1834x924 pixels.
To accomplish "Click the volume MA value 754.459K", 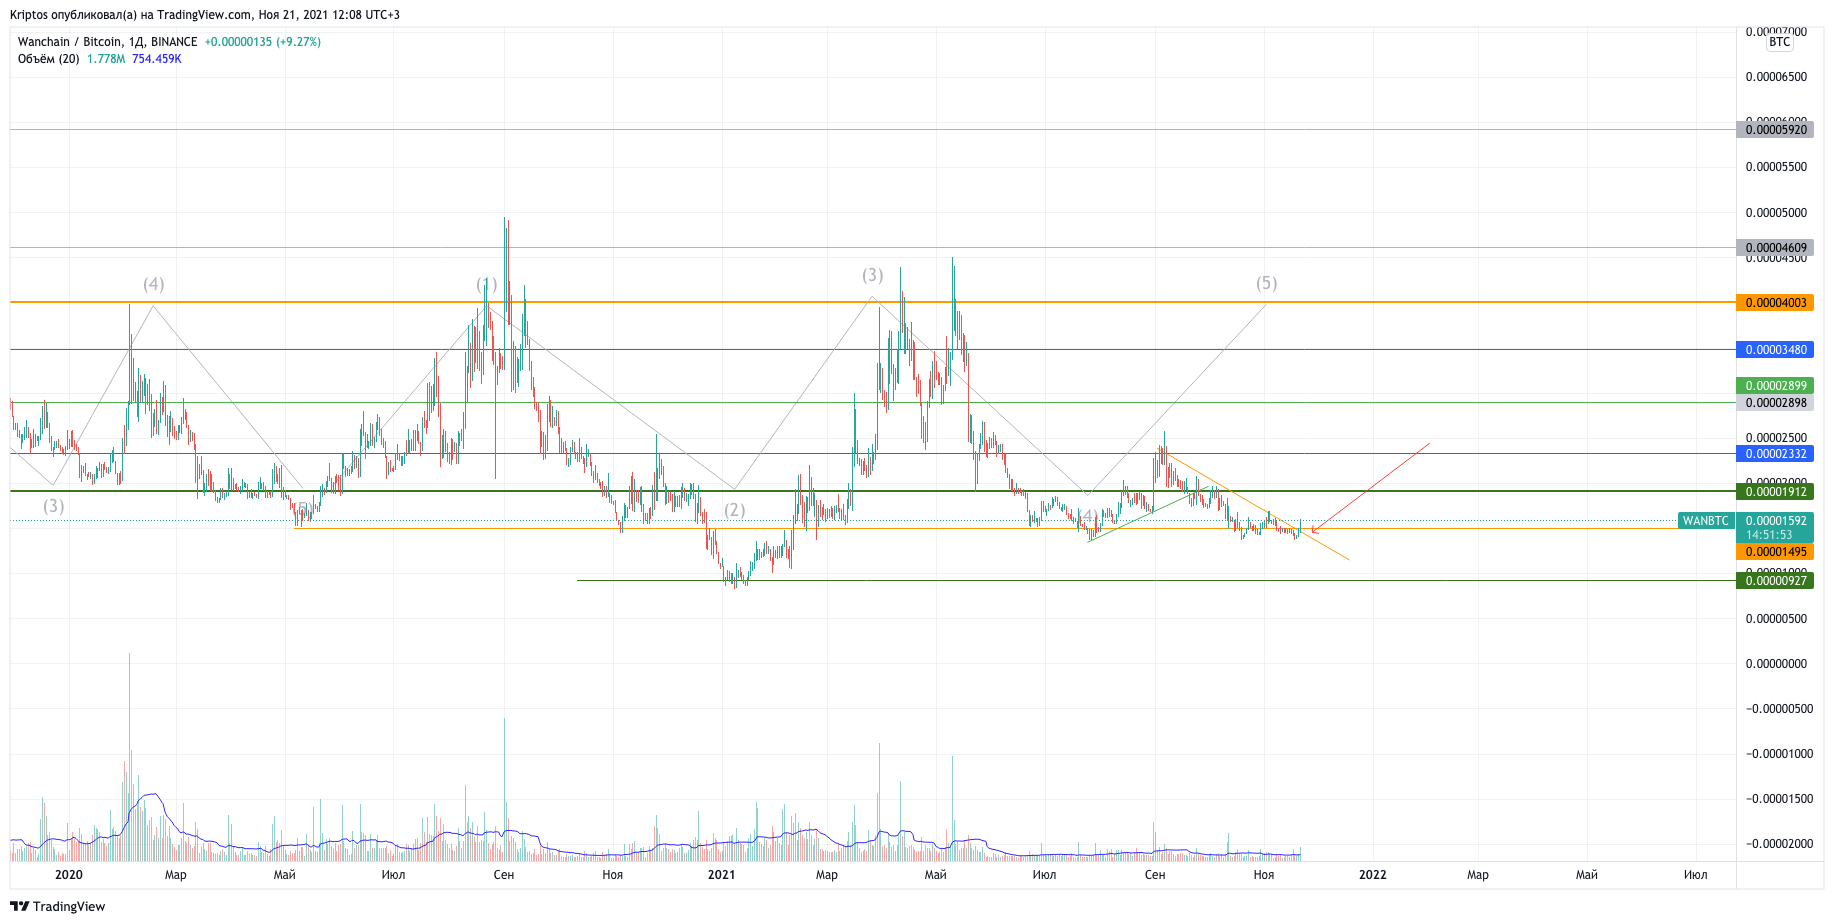I will [x=157, y=59].
